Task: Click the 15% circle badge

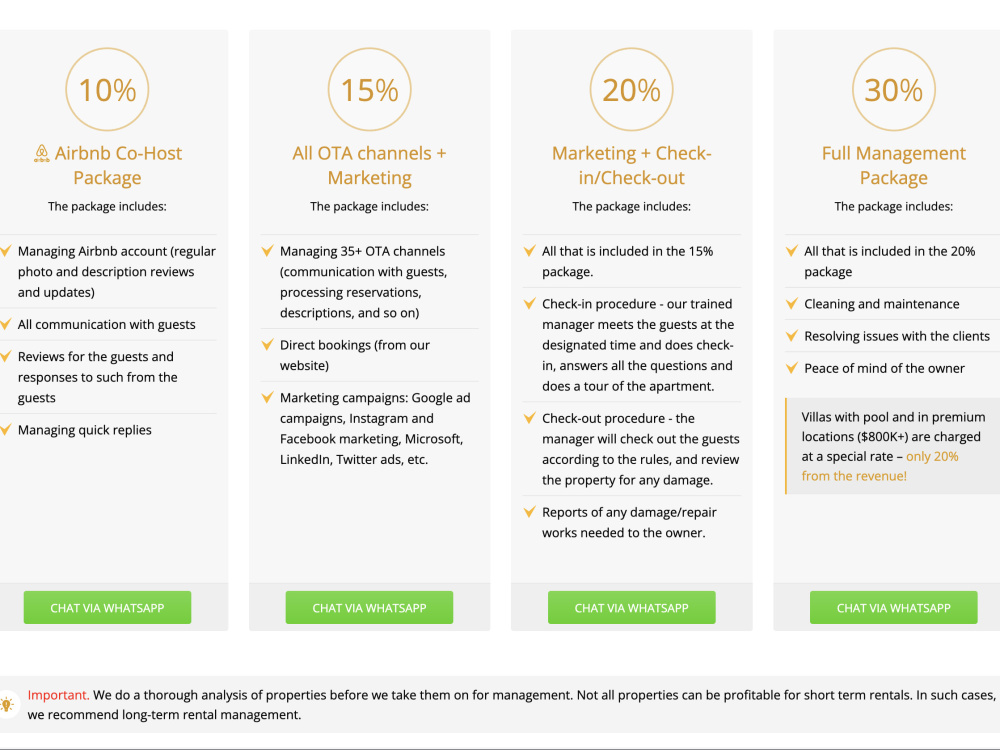Action: pyautogui.click(x=369, y=89)
